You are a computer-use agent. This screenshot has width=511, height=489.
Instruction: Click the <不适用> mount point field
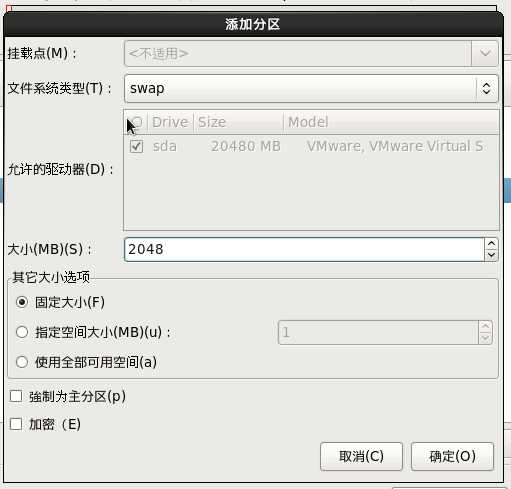click(298, 53)
